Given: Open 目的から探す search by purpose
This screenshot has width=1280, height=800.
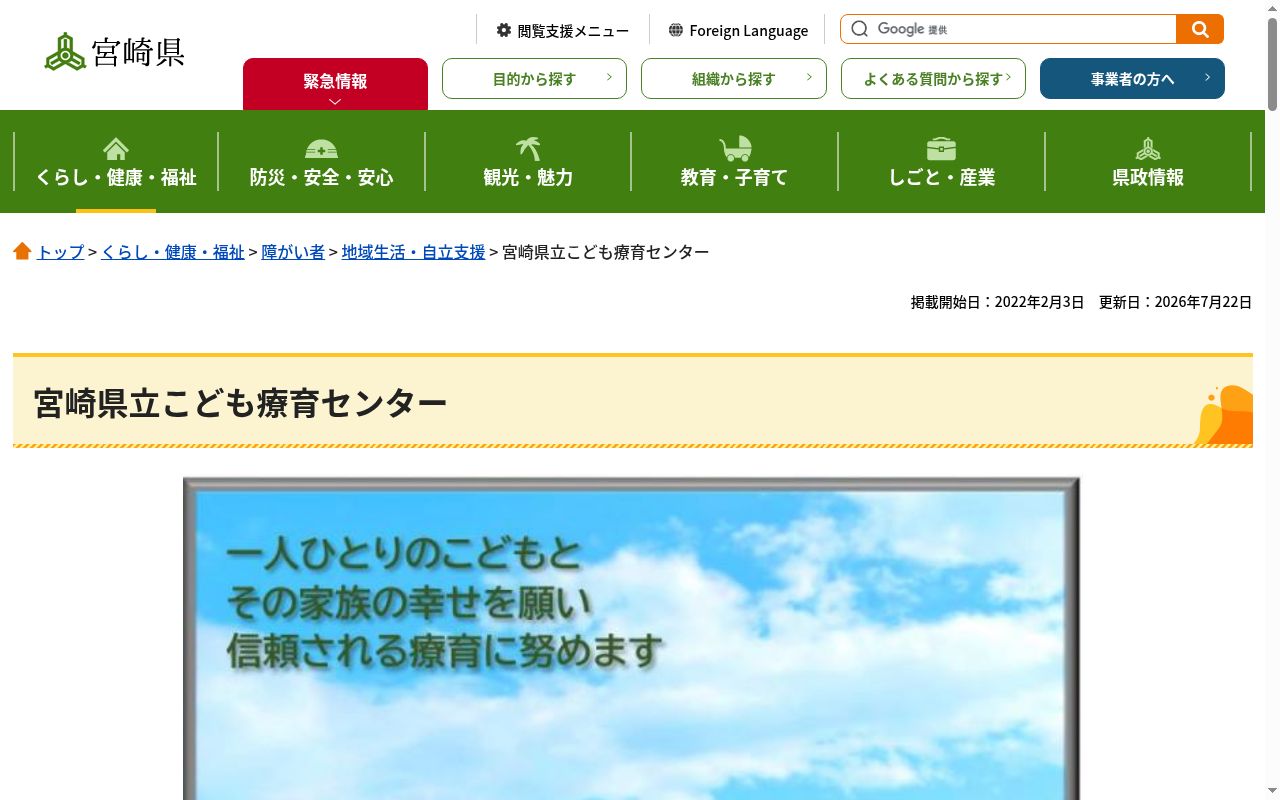Looking at the screenshot, I should click(534, 79).
